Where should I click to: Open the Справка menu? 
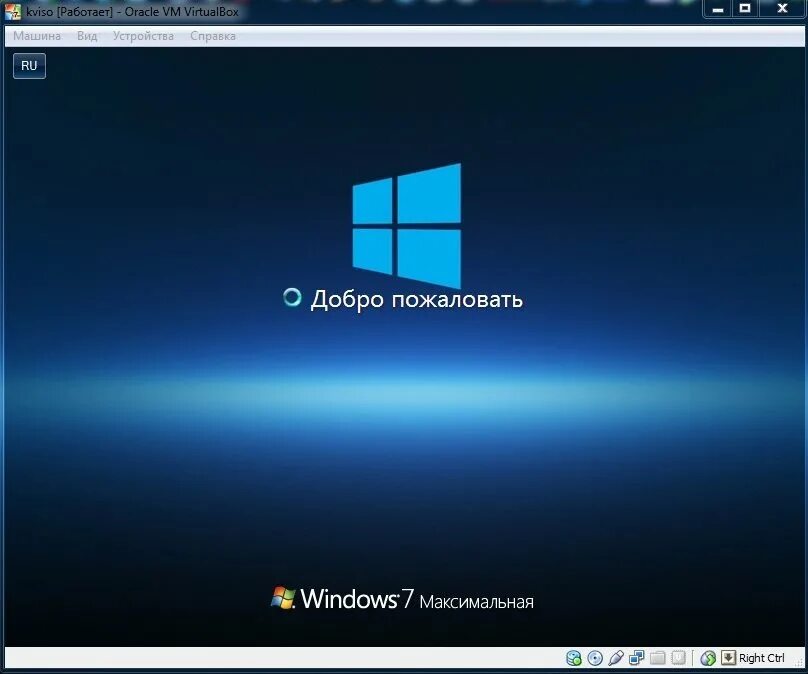[212, 35]
